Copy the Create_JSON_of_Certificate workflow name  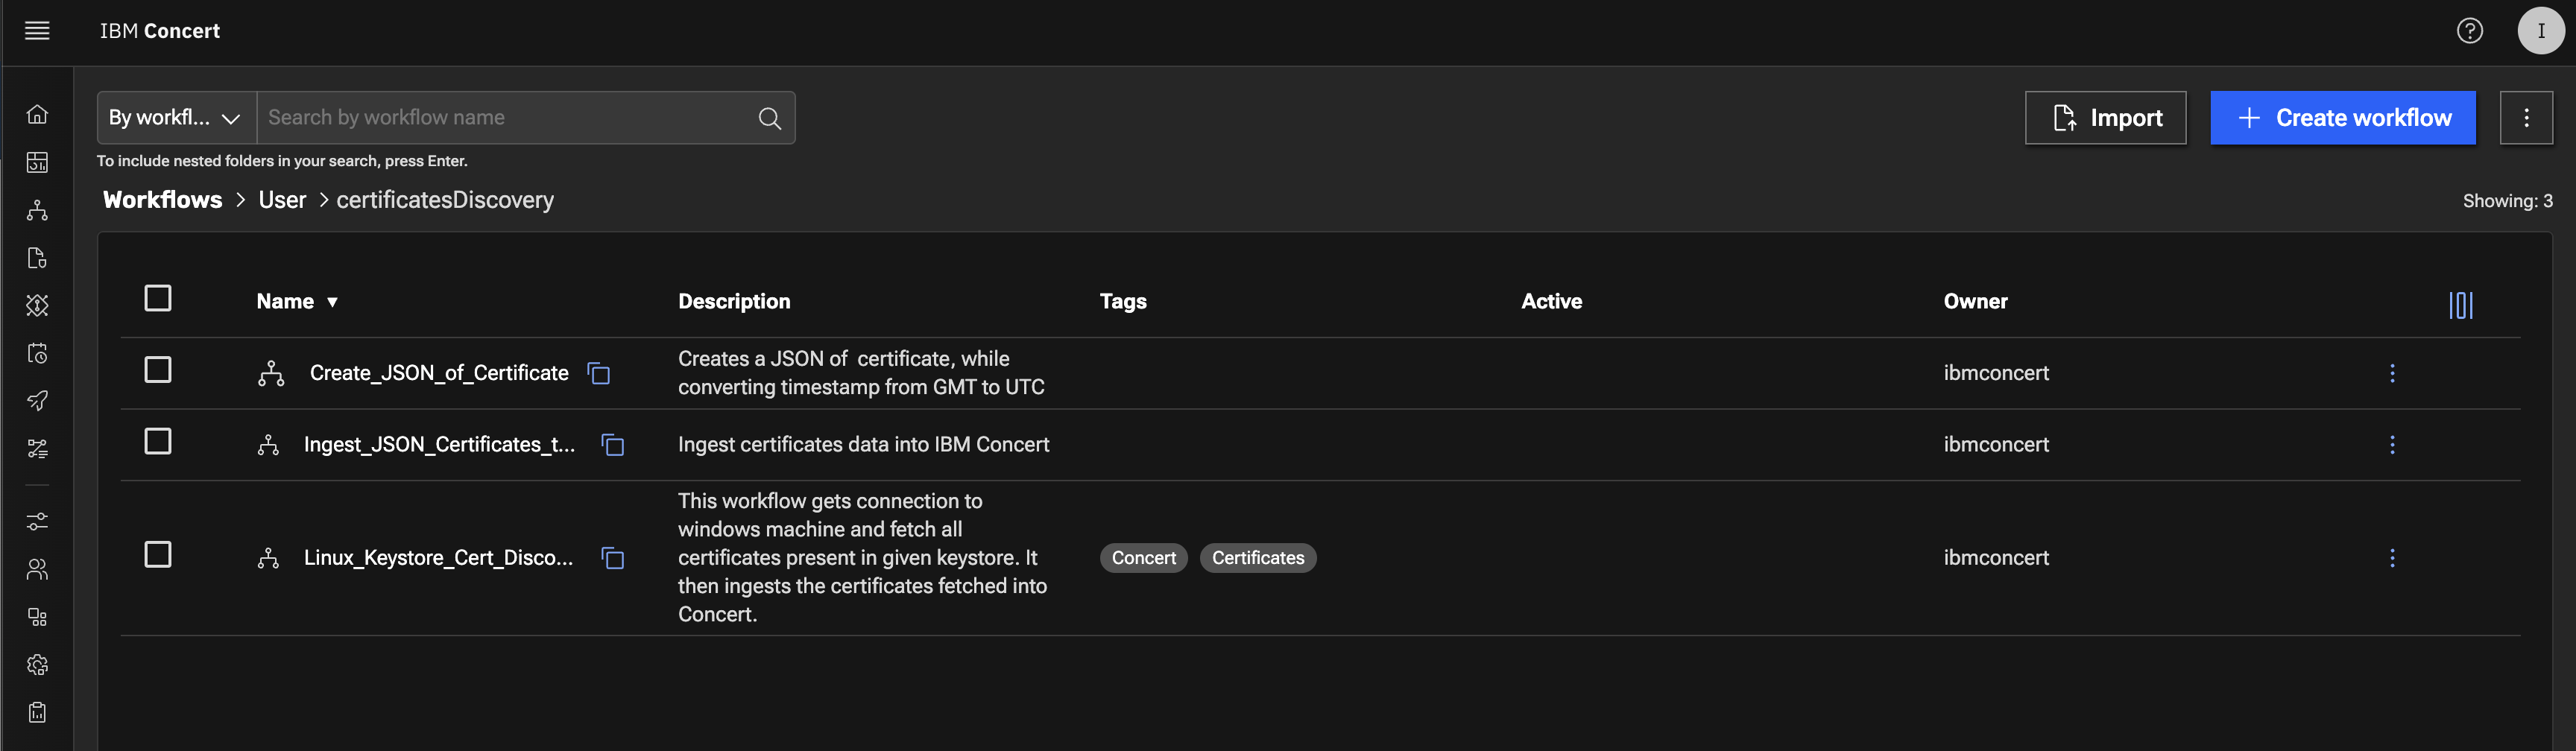point(599,373)
